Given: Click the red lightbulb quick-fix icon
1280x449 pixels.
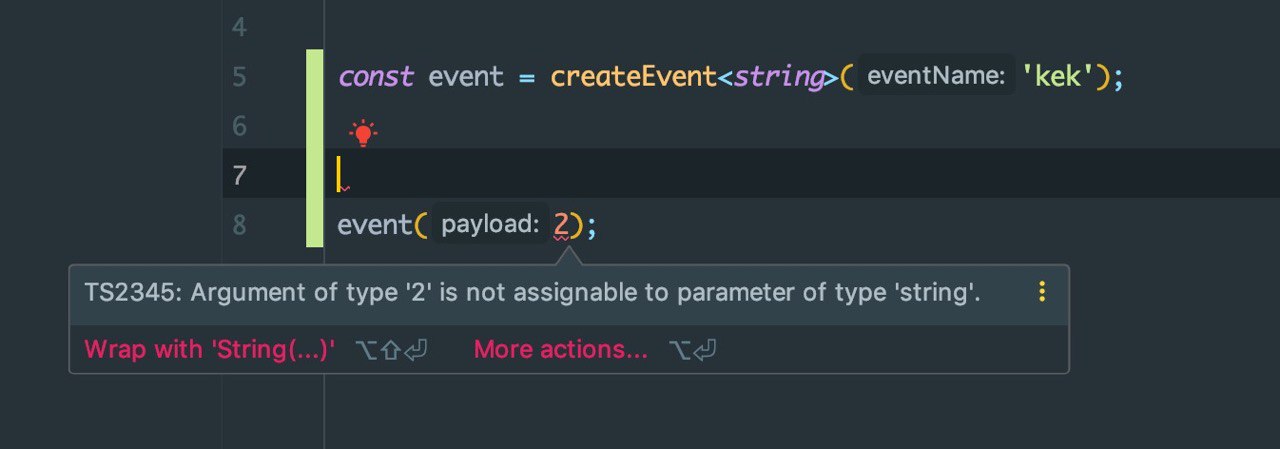Looking at the screenshot, I should (x=363, y=133).
